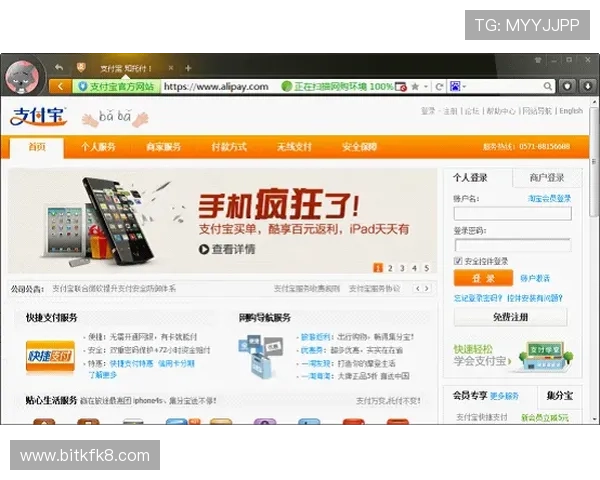Viewport: 600px width, 480px height.
Task: Open the 帮助中心 top link
Action: (501, 111)
